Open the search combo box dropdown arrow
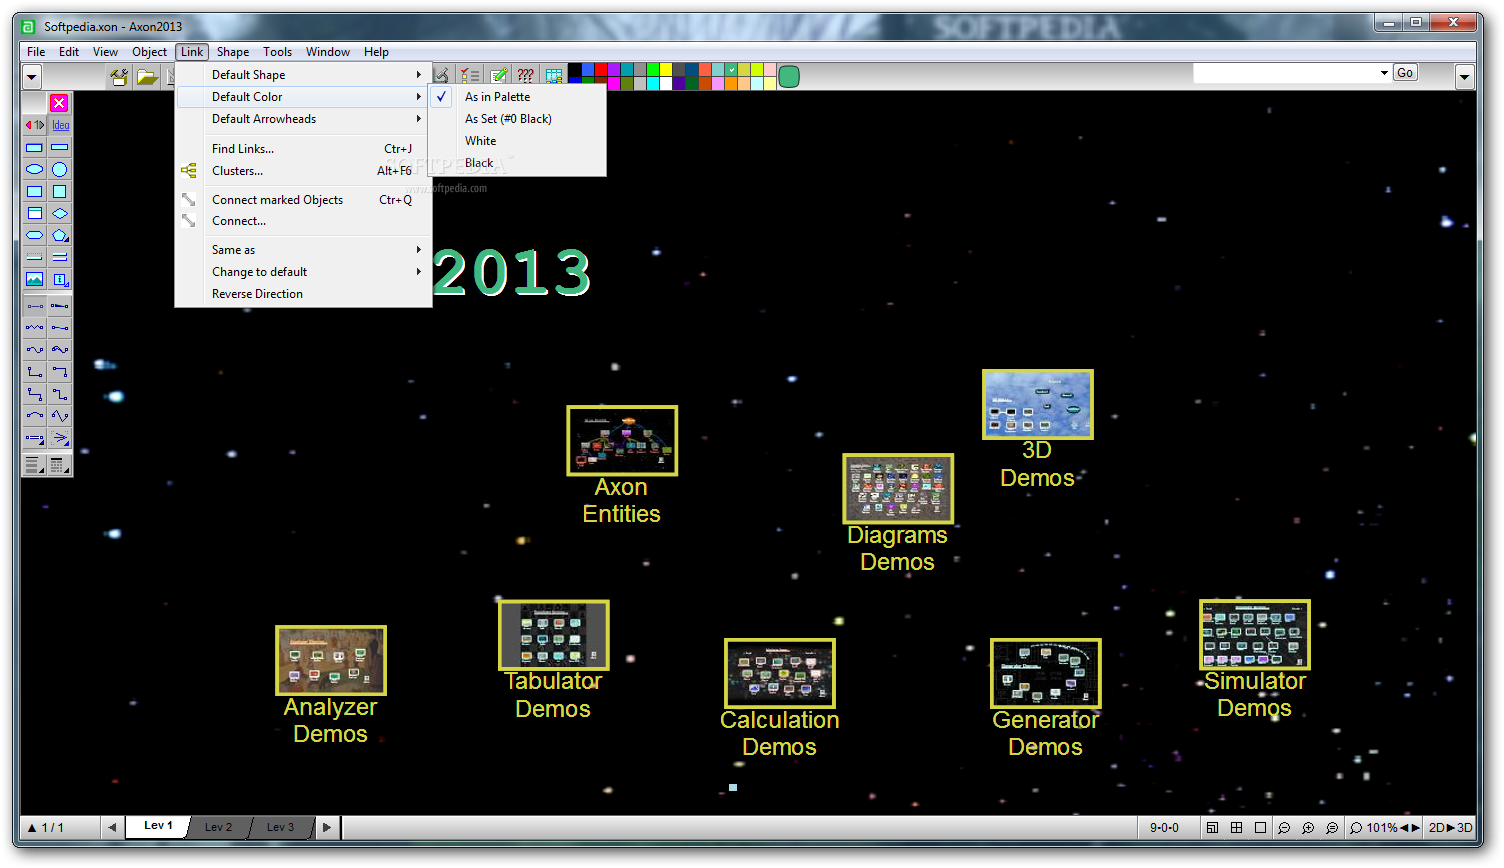This screenshot has height=868, width=1504. tap(1384, 73)
